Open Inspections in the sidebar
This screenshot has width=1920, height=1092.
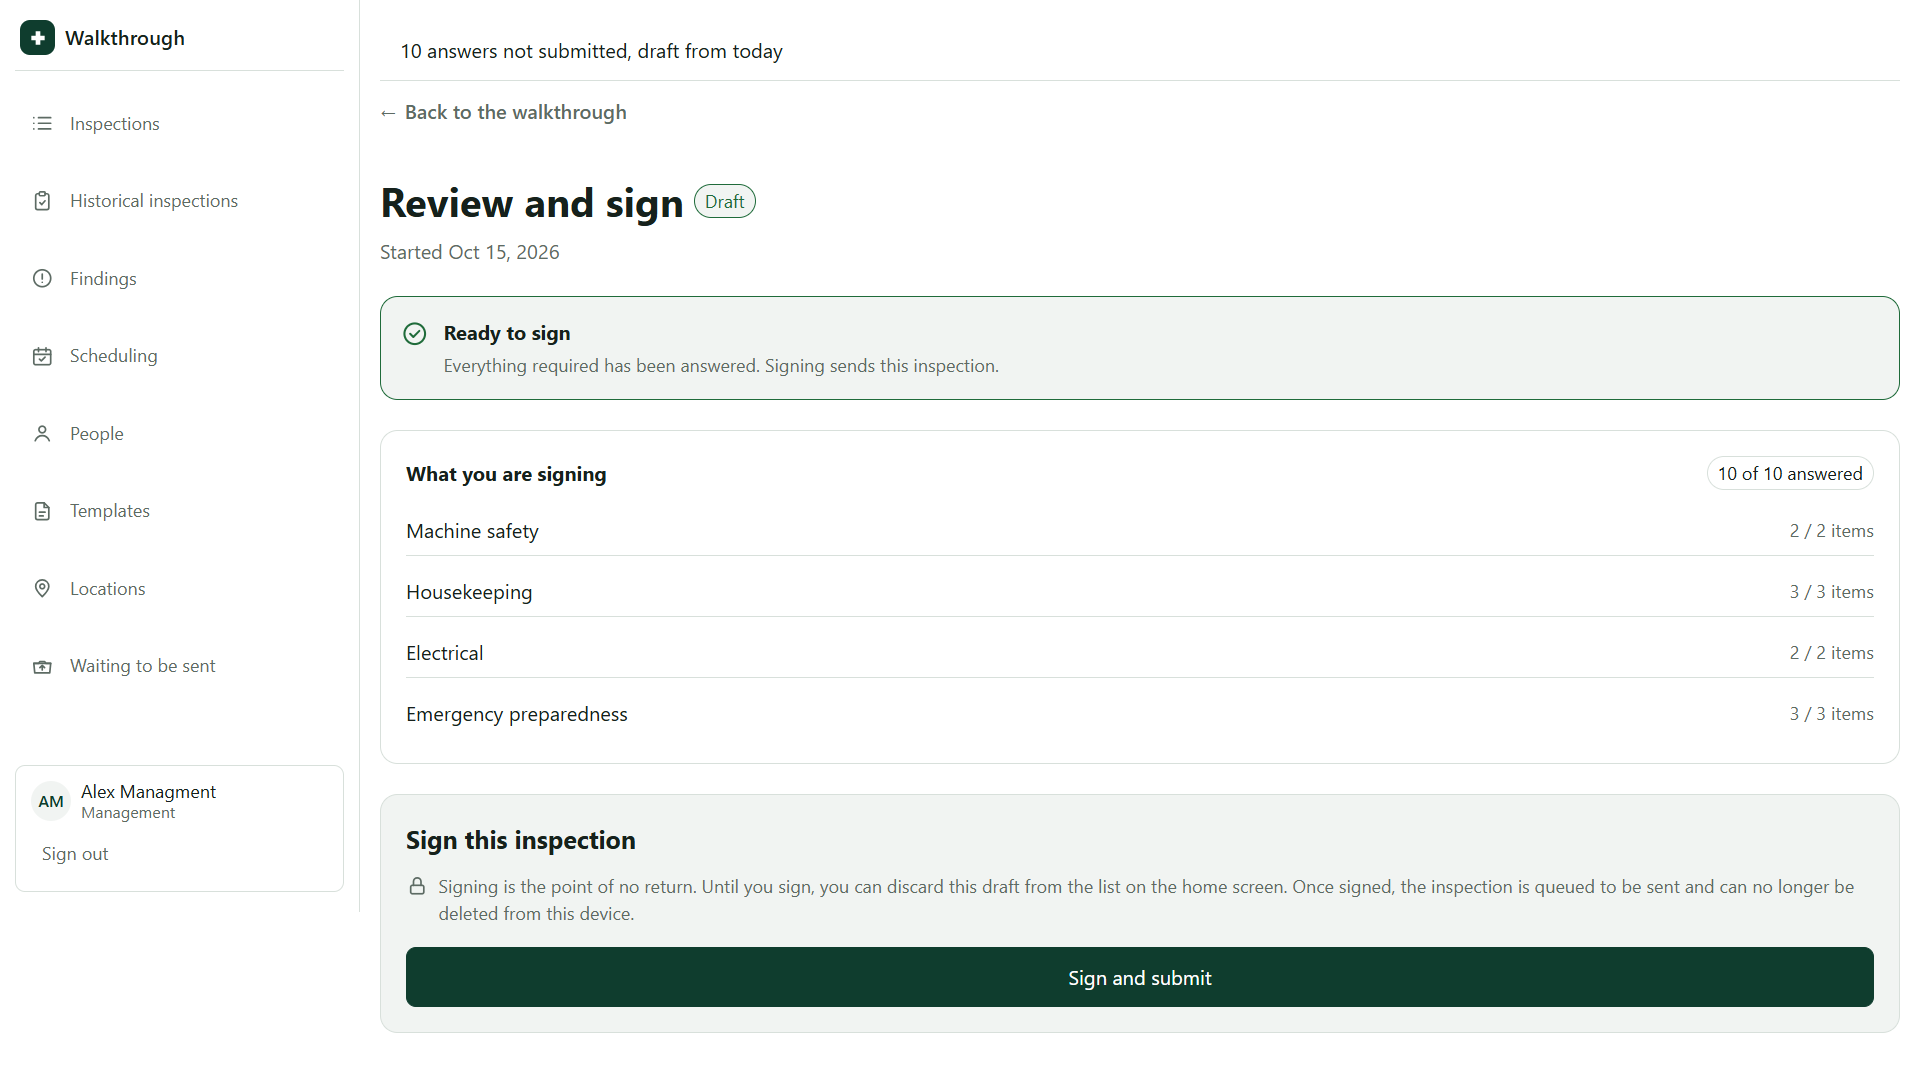tap(180, 124)
